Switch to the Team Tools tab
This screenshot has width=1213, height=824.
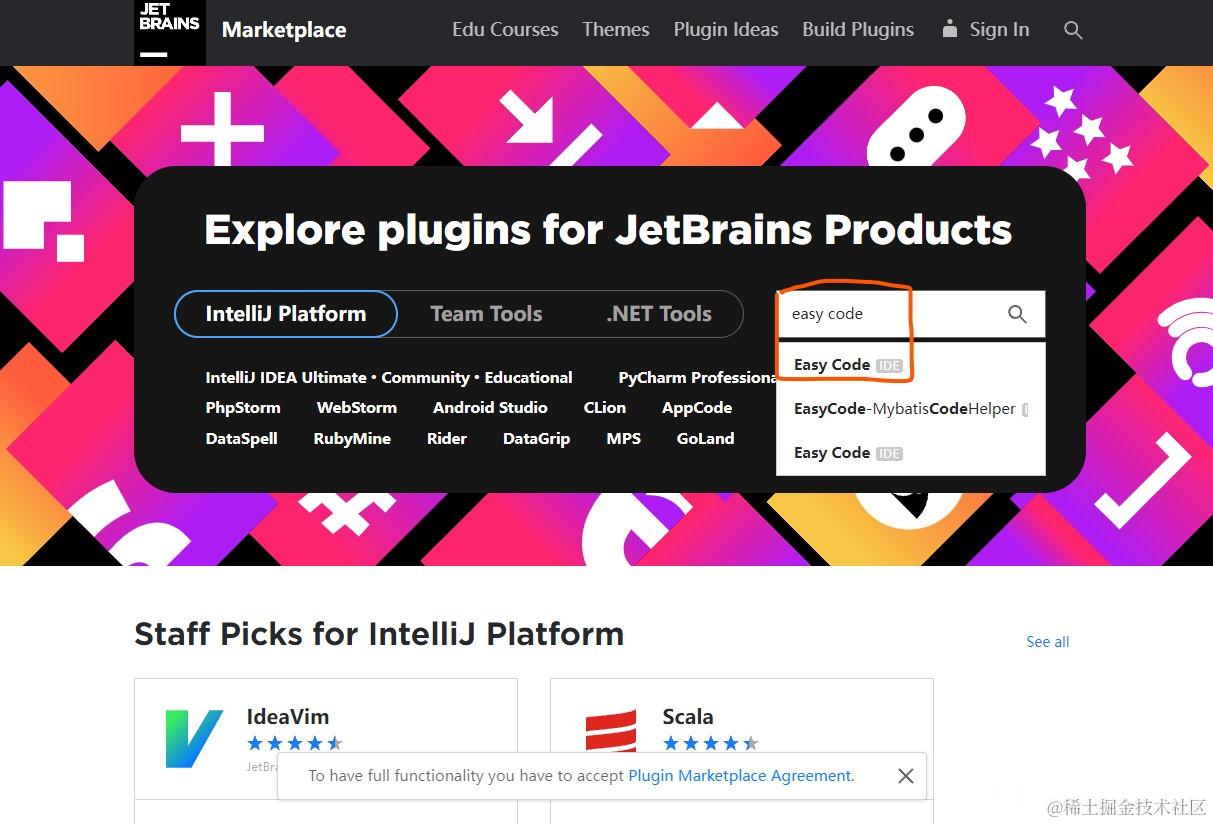coord(486,314)
